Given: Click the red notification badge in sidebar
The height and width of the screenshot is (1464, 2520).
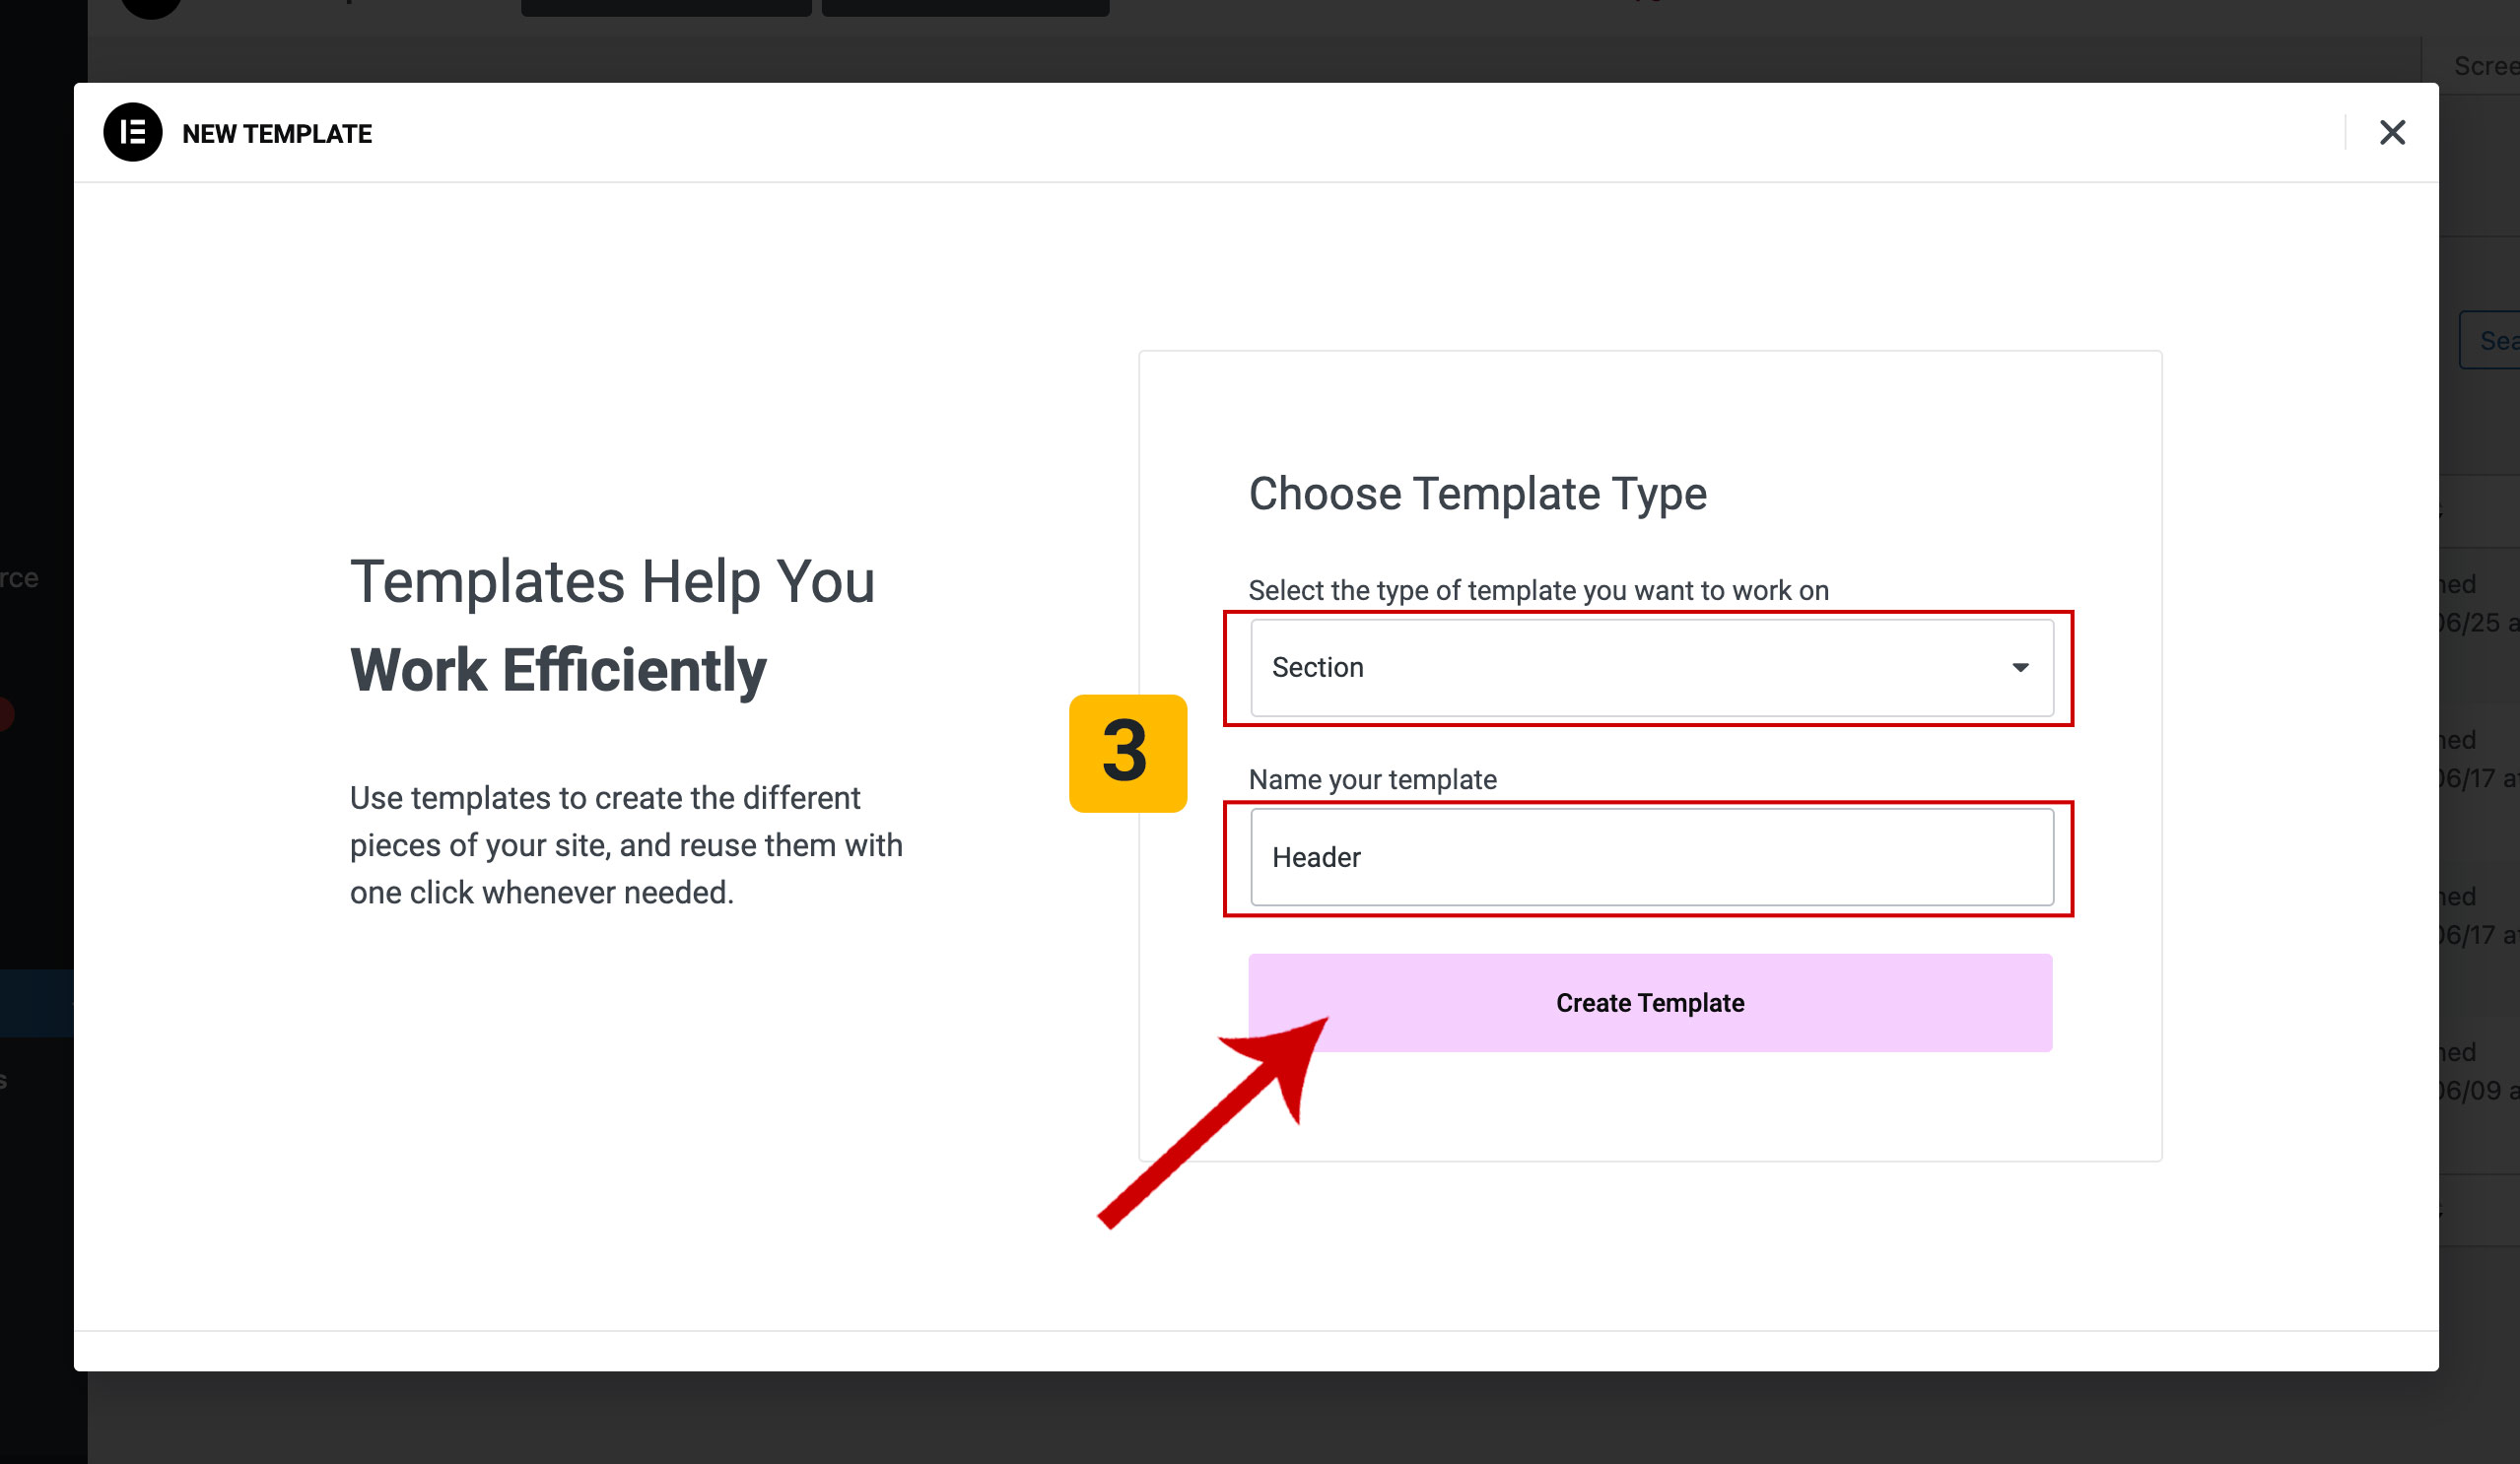Looking at the screenshot, I should (5, 714).
